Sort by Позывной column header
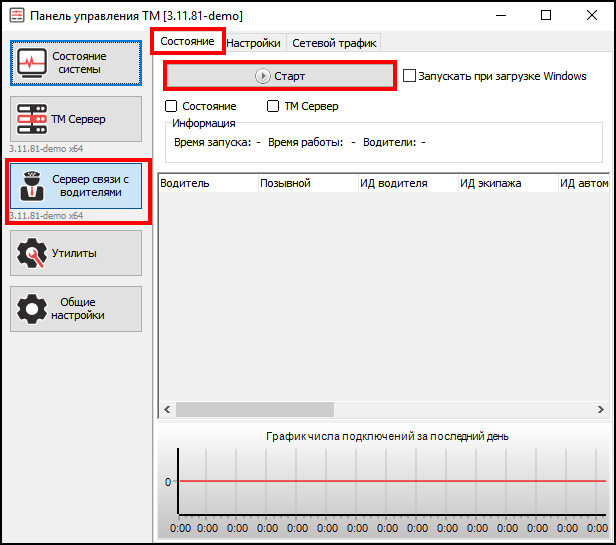616x545 pixels. (307, 183)
